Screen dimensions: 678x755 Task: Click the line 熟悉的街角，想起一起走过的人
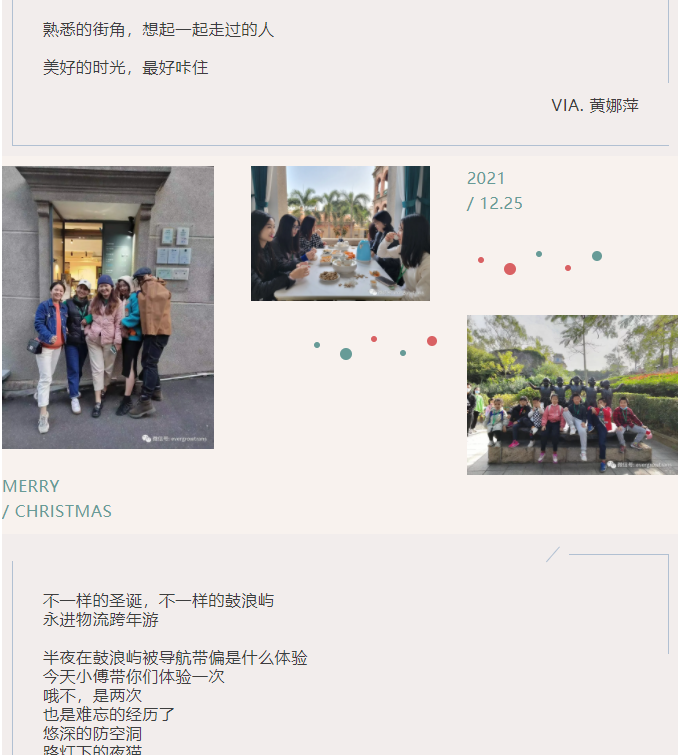point(158,30)
